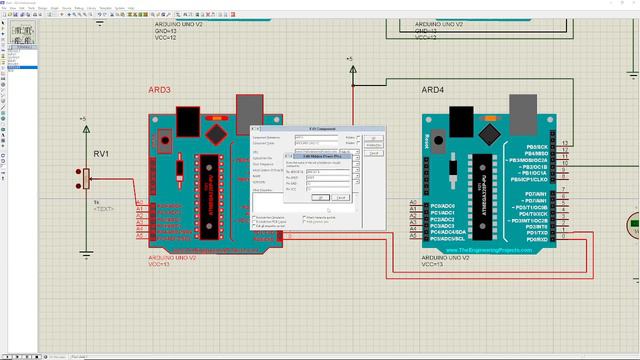Open the Template menu
The height and width of the screenshot is (360, 640).
(x=105, y=8)
